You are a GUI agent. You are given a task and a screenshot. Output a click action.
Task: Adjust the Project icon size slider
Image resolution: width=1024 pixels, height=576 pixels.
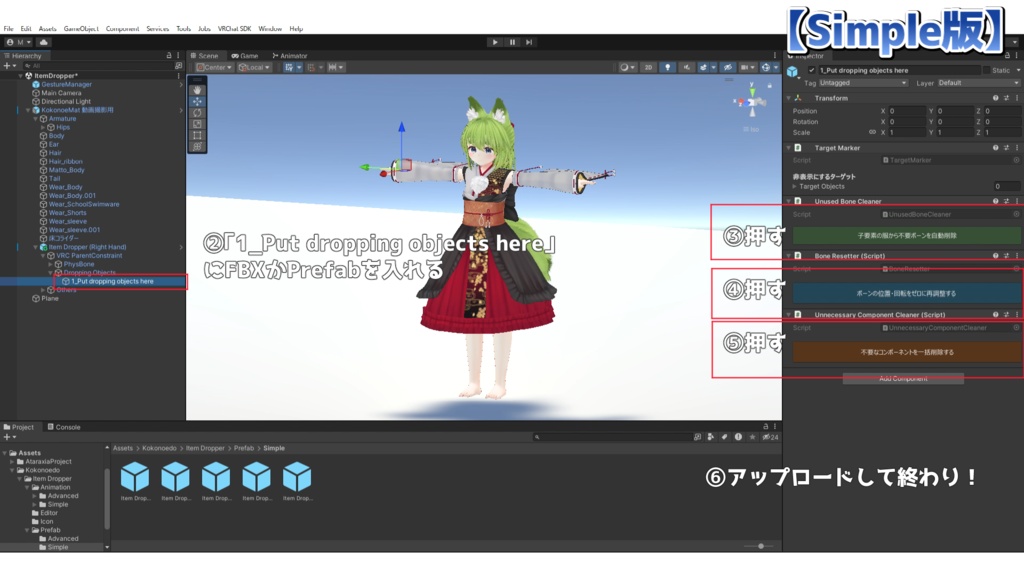click(x=760, y=546)
